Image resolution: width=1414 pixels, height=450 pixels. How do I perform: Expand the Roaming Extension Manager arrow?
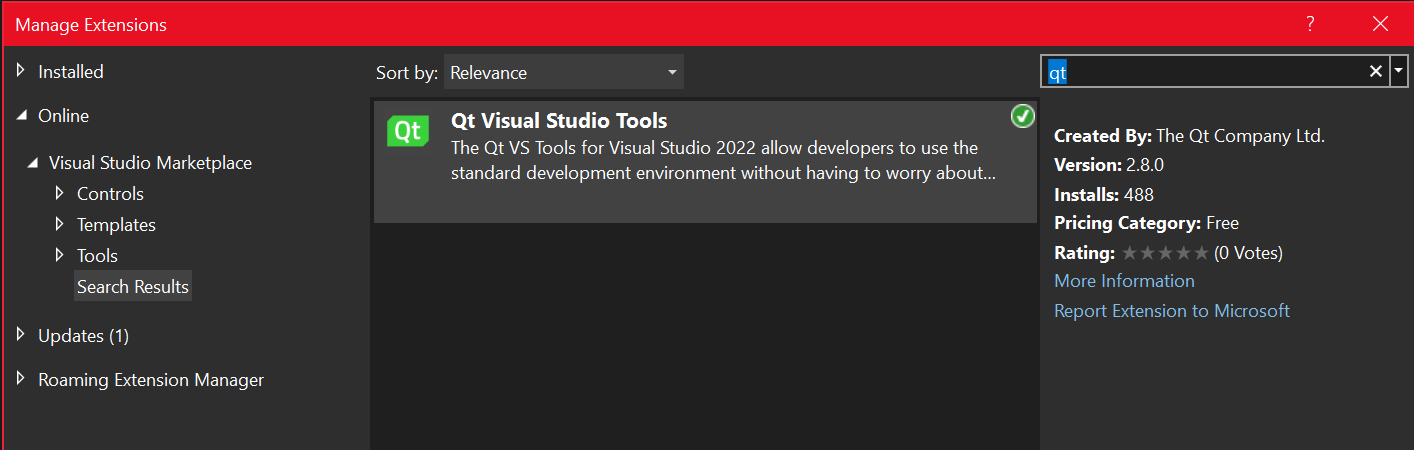click(x=22, y=379)
